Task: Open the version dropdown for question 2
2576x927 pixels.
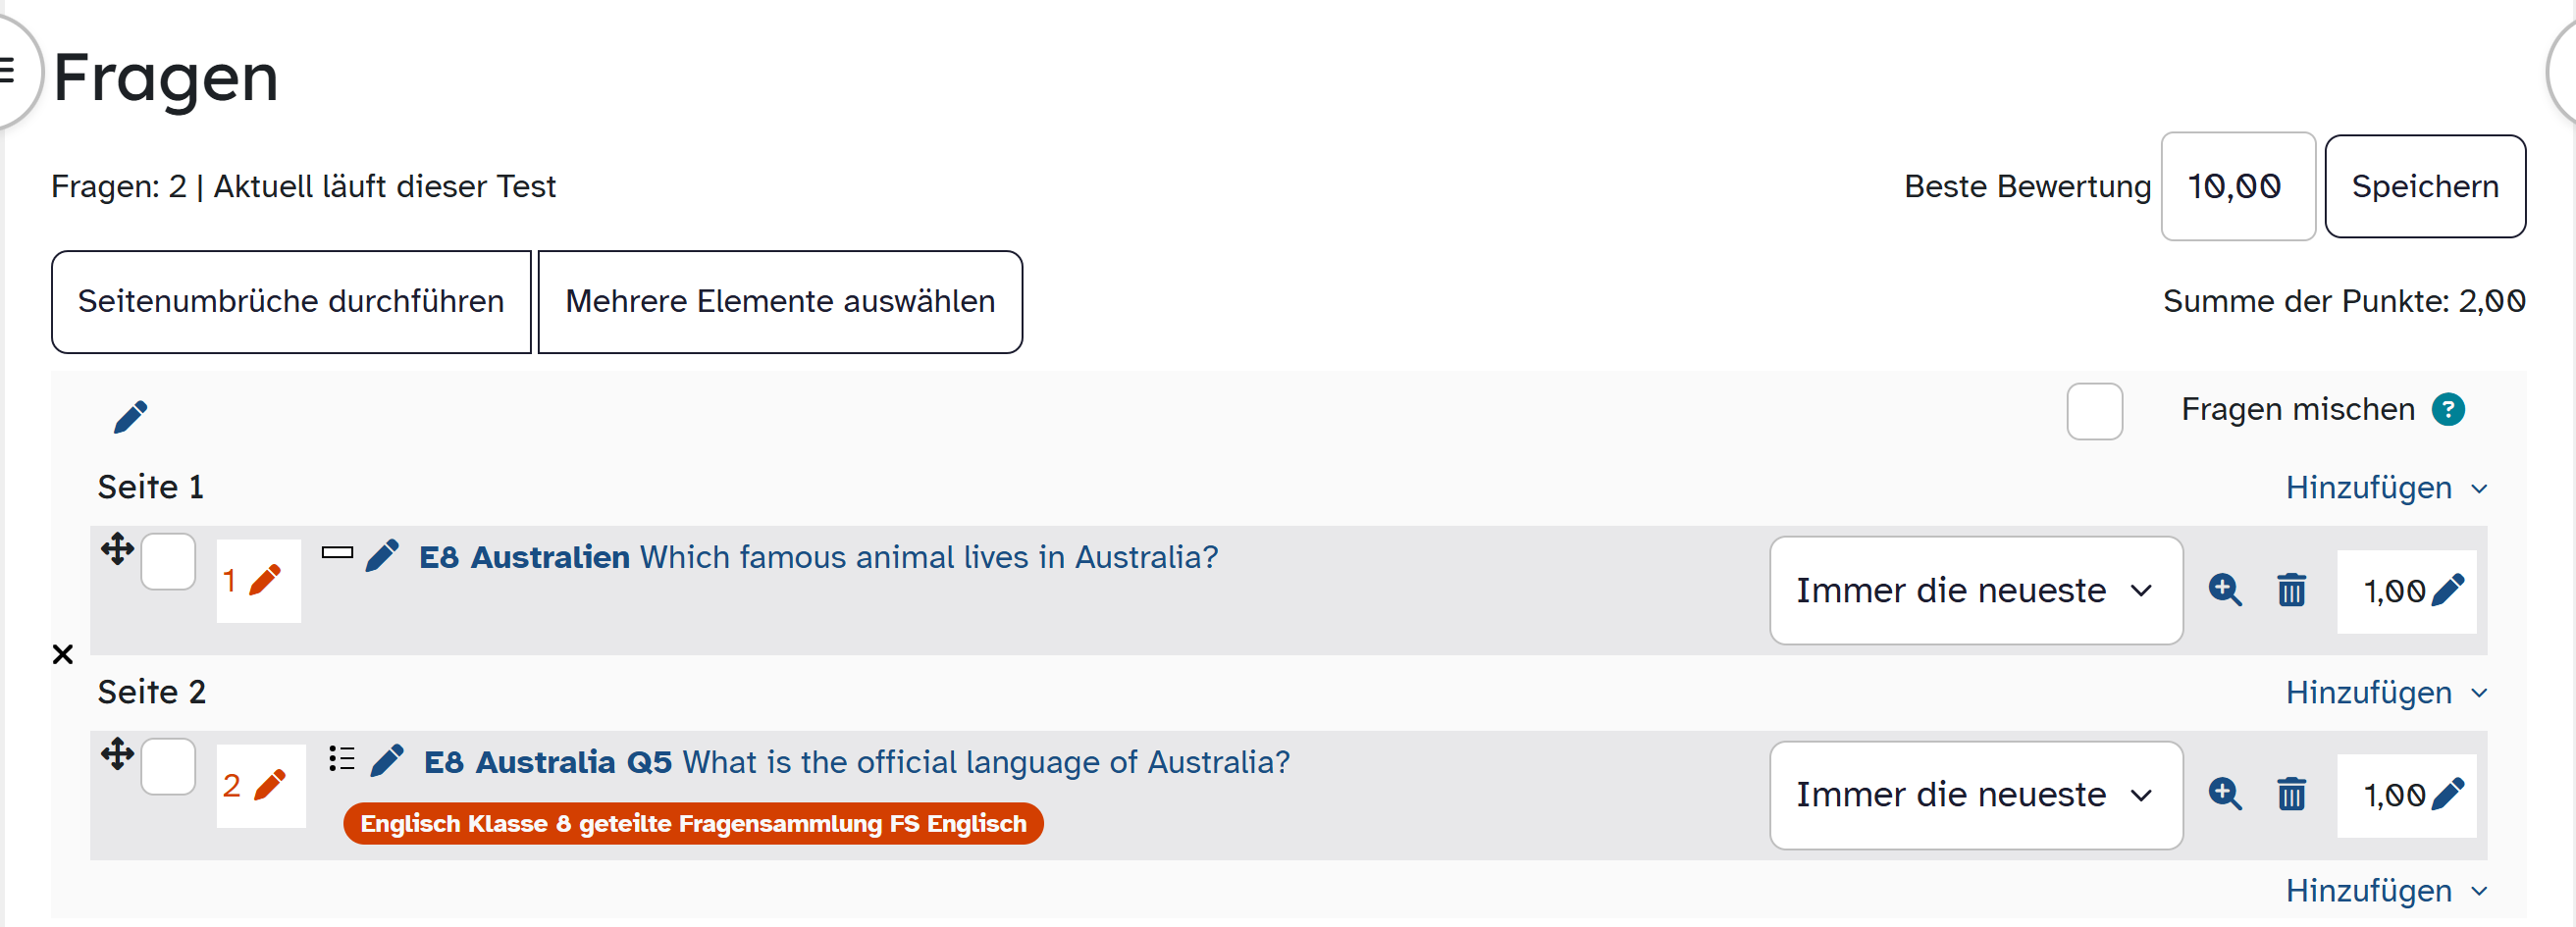Action: (1975, 794)
